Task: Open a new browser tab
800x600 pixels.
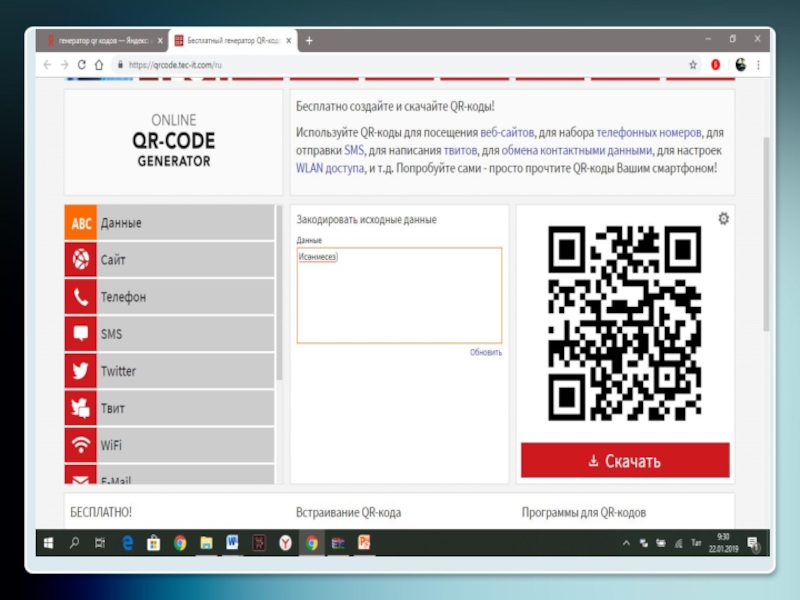Action: pos(309,40)
